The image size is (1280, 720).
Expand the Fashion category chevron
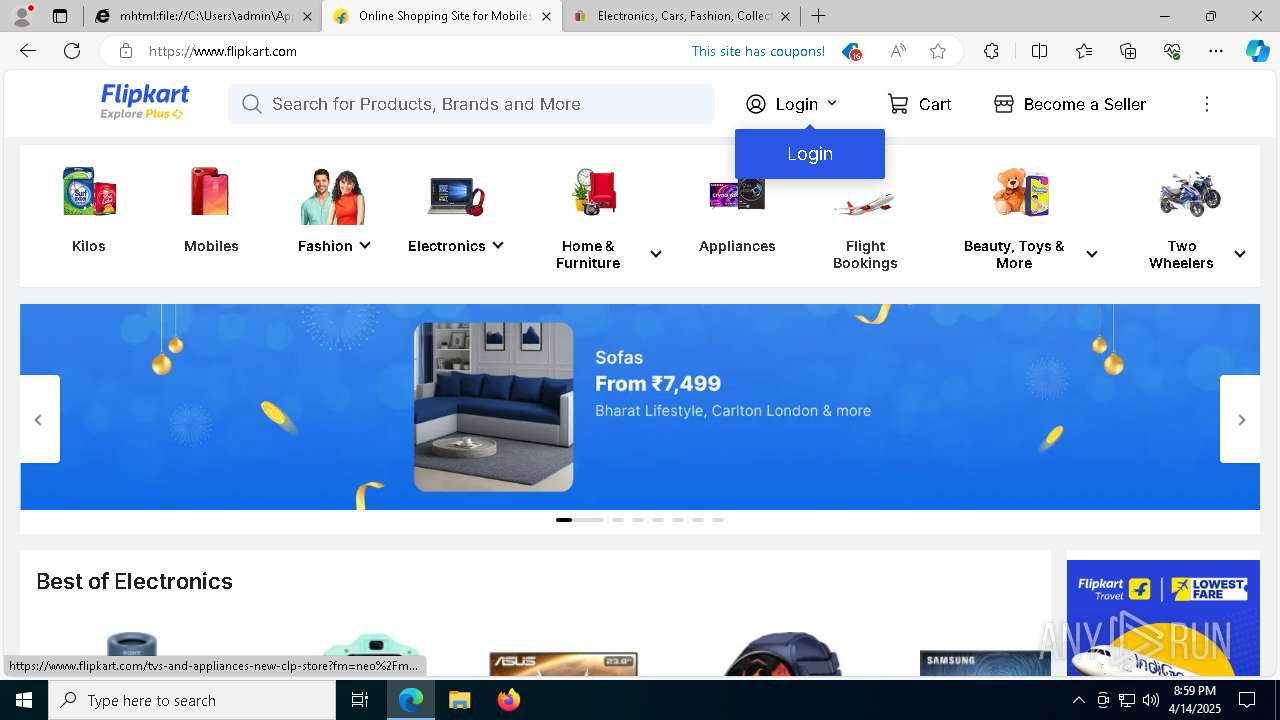tap(365, 245)
